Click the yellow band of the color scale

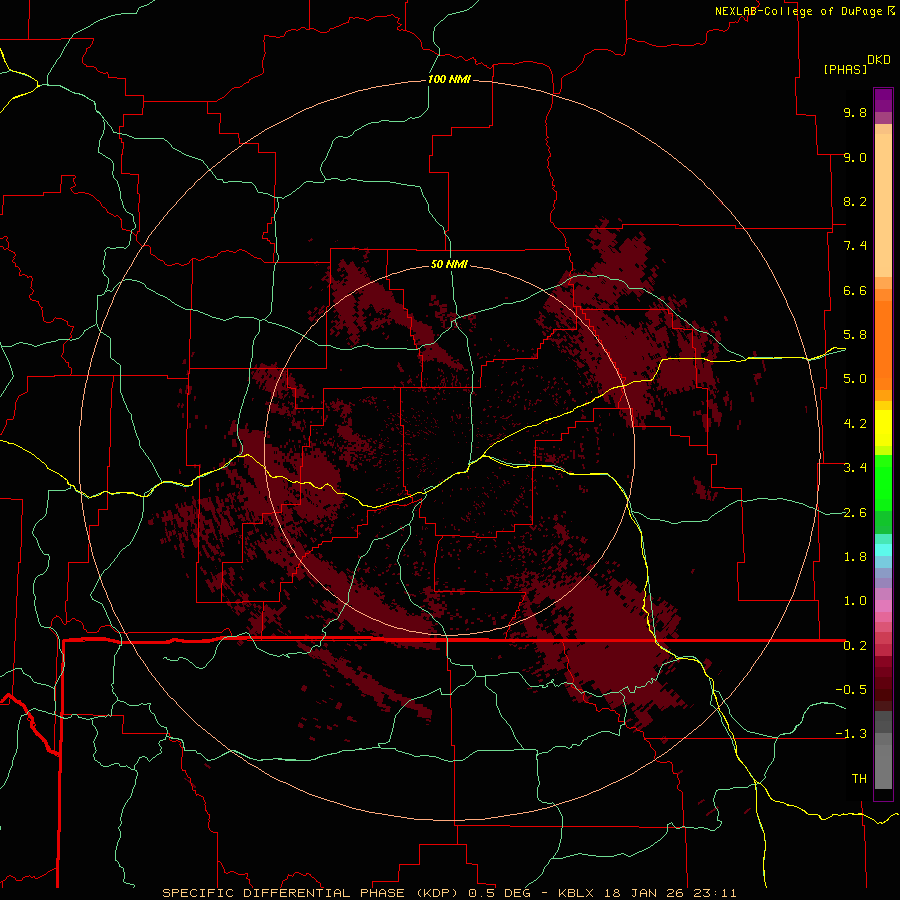click(883, 428)
